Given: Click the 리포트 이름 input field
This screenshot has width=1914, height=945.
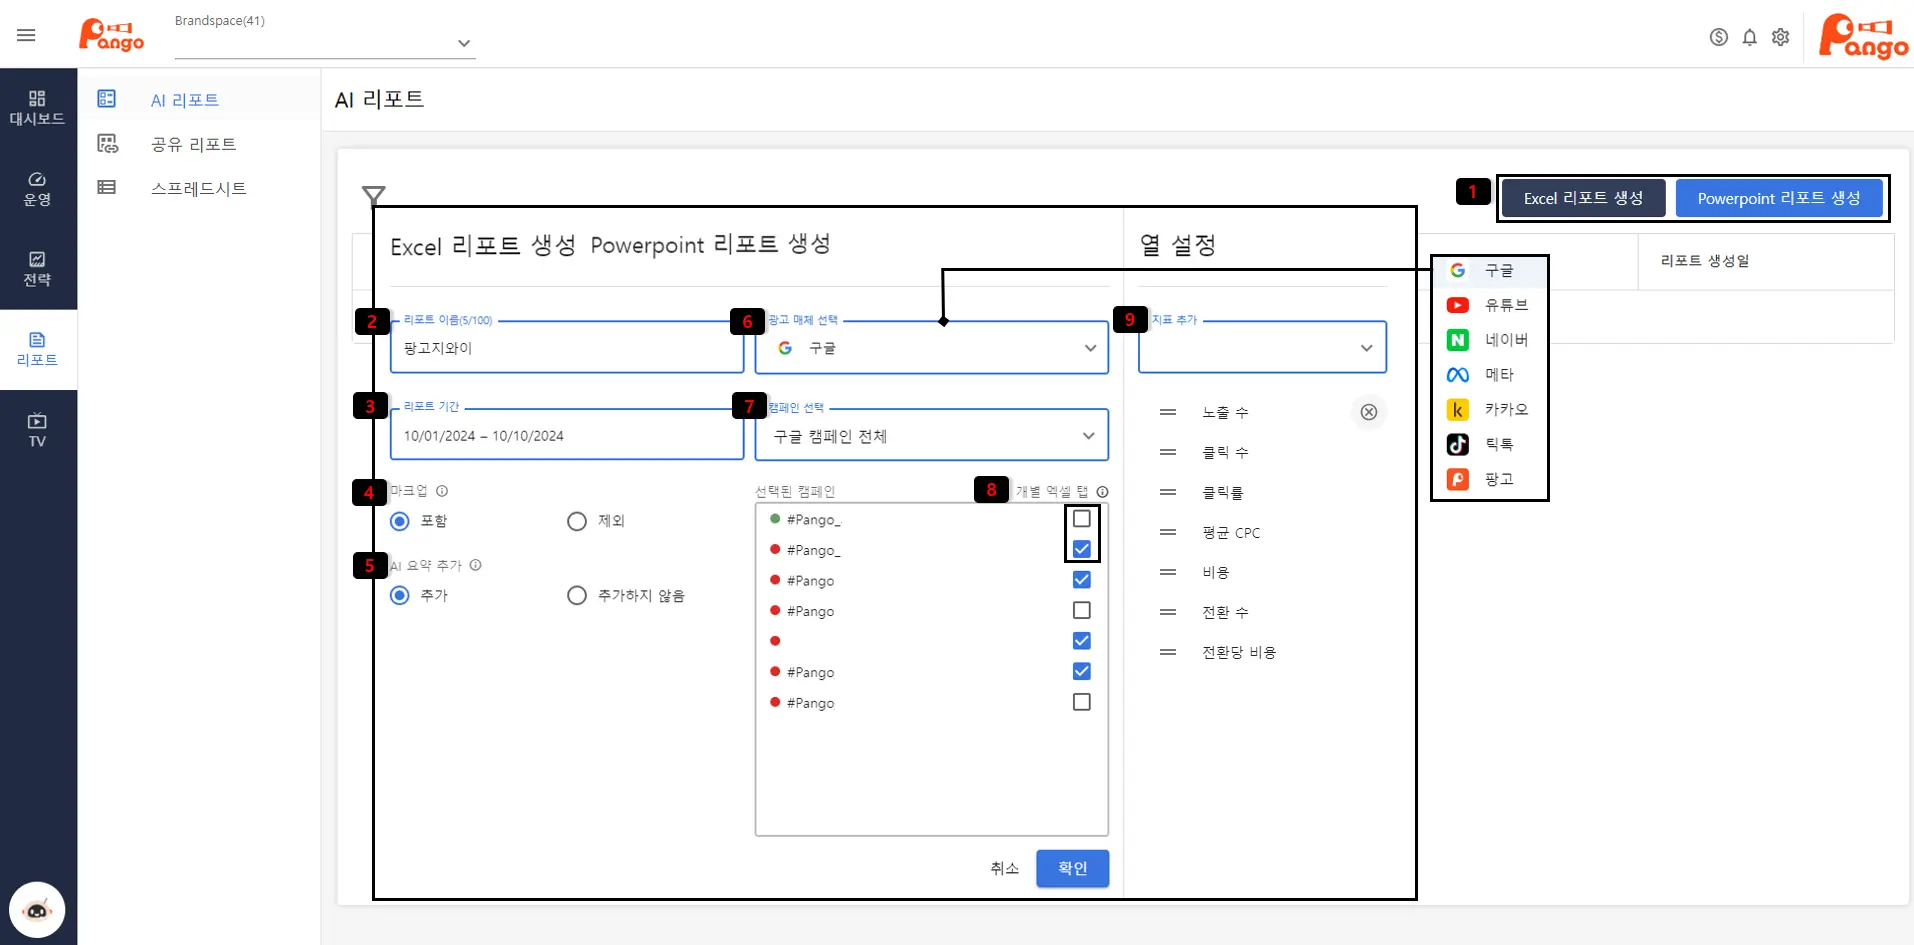Looking at the screenshot, I should (x=565, y=348).
